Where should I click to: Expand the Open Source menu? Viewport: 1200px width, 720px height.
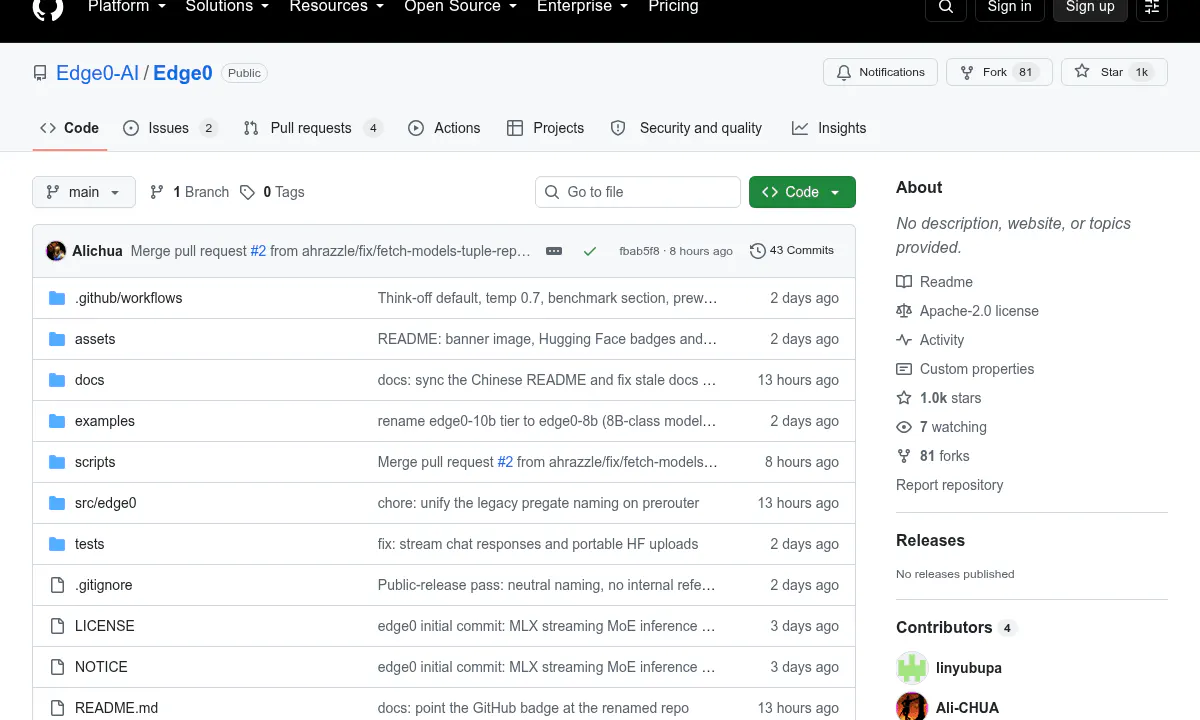(x=460, y=7)
